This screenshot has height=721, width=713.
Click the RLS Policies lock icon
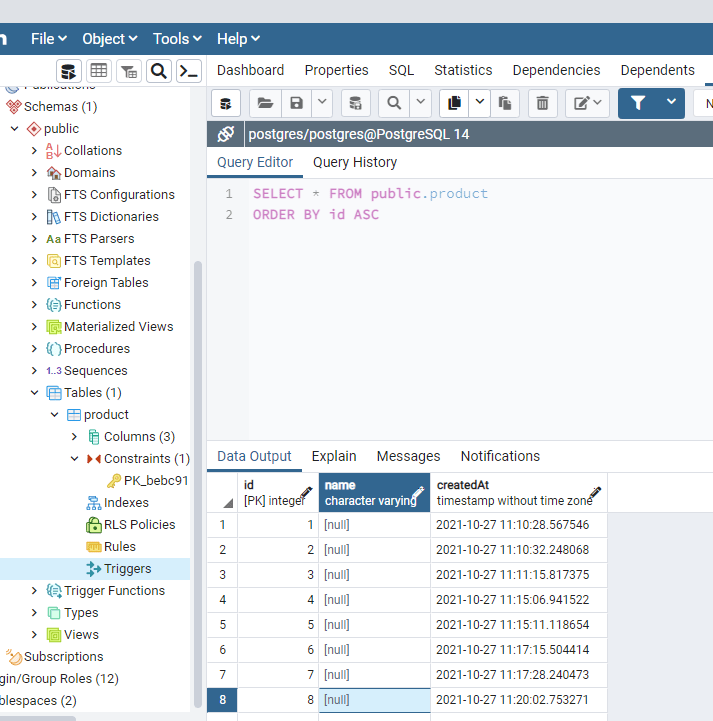point(94,525)
